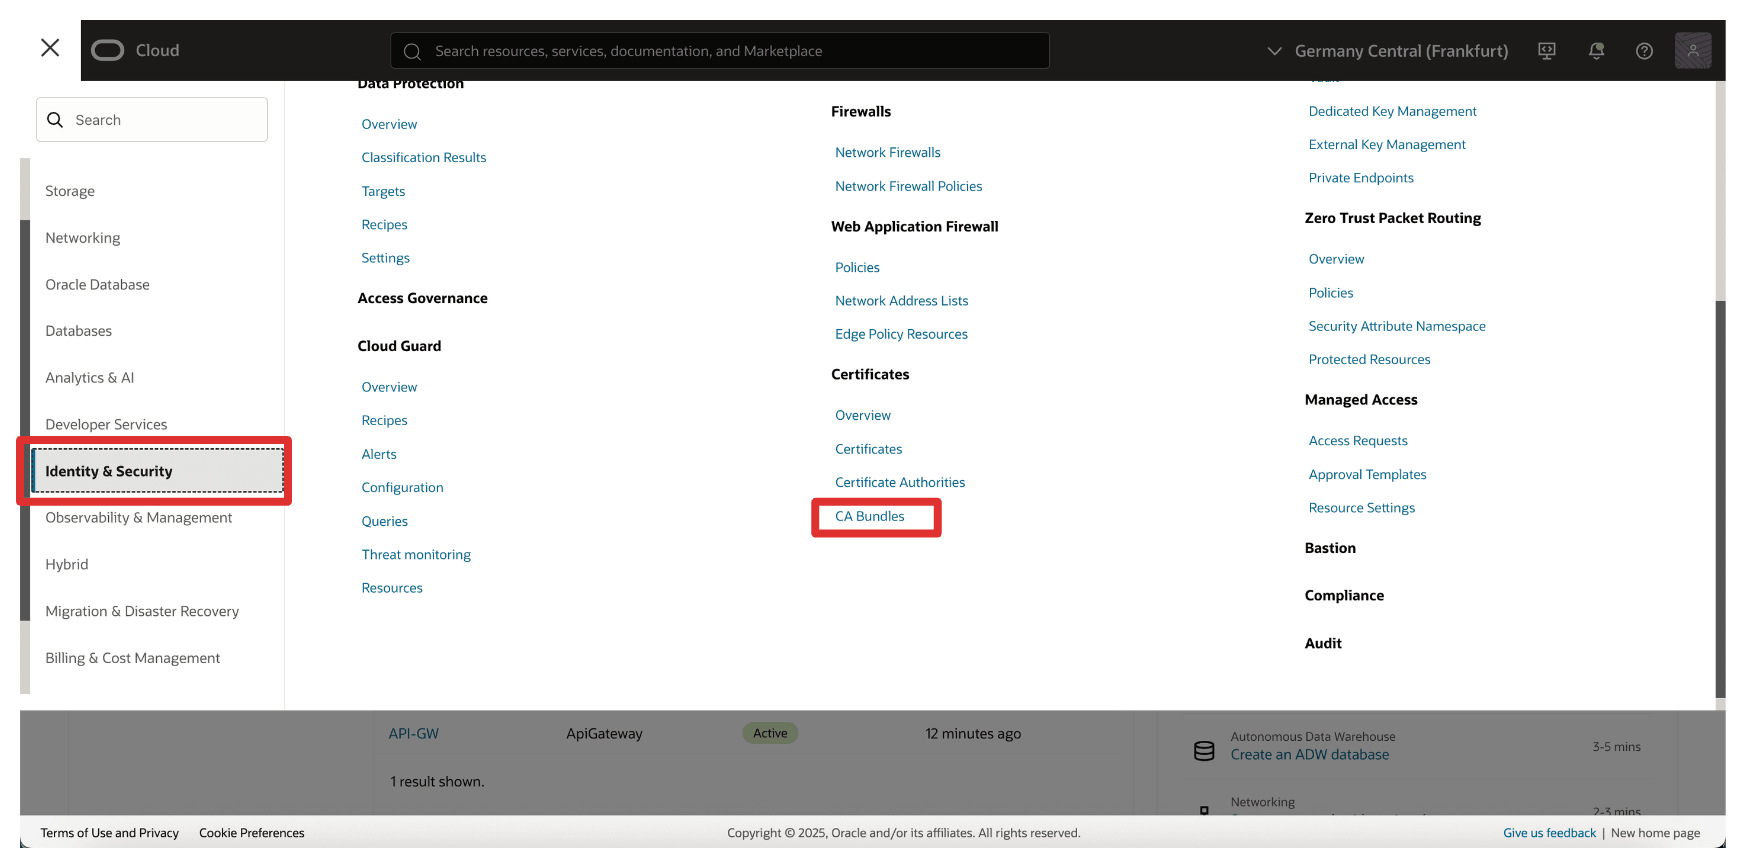
Task: Open Zero Trust Packet Routing Overview link
Action: point(1337,259)
